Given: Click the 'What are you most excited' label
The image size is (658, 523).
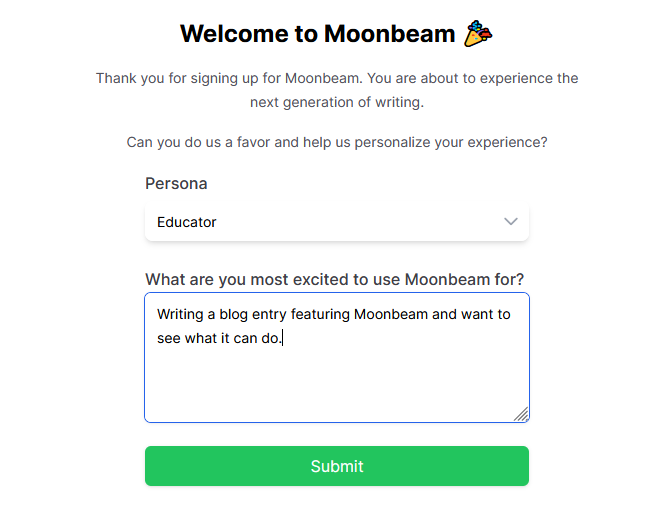Looking at the screenshot, I should pos(334,279).
